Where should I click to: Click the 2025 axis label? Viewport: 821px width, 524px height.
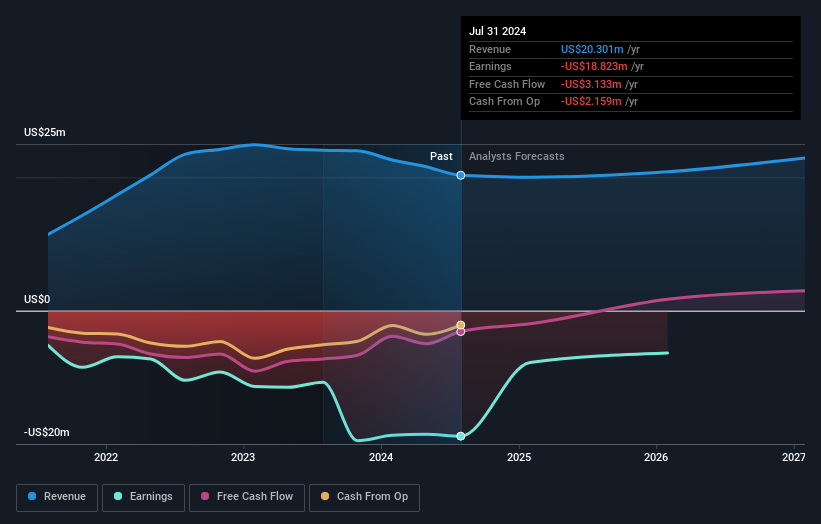(519, 457)
